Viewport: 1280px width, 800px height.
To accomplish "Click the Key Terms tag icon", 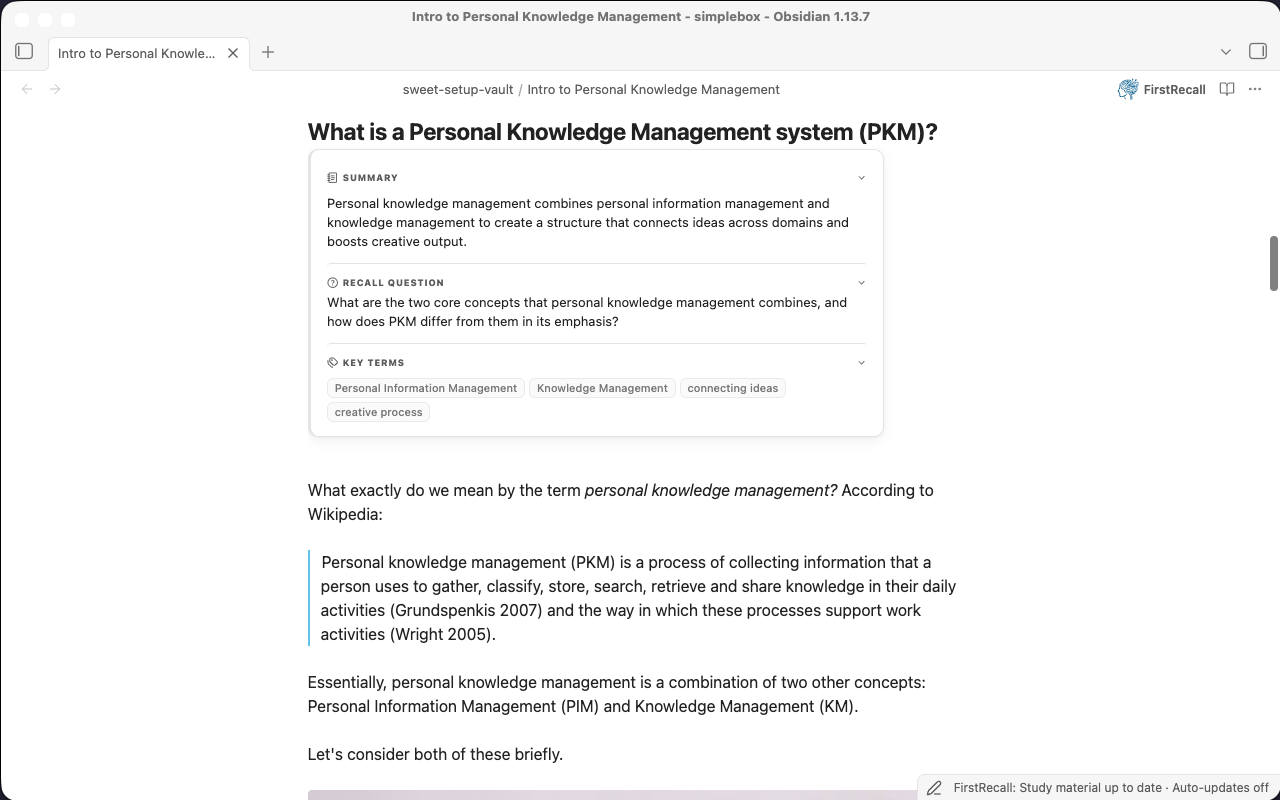I will (332, 363).
